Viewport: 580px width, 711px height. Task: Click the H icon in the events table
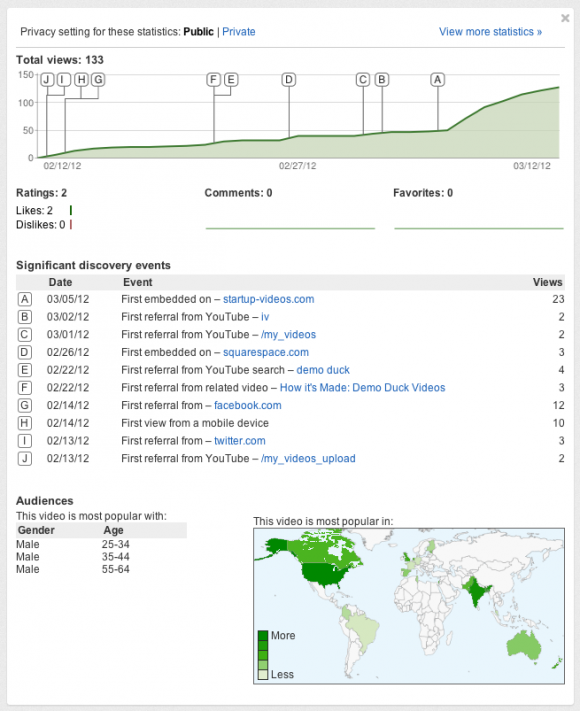[x=24, y=423]
